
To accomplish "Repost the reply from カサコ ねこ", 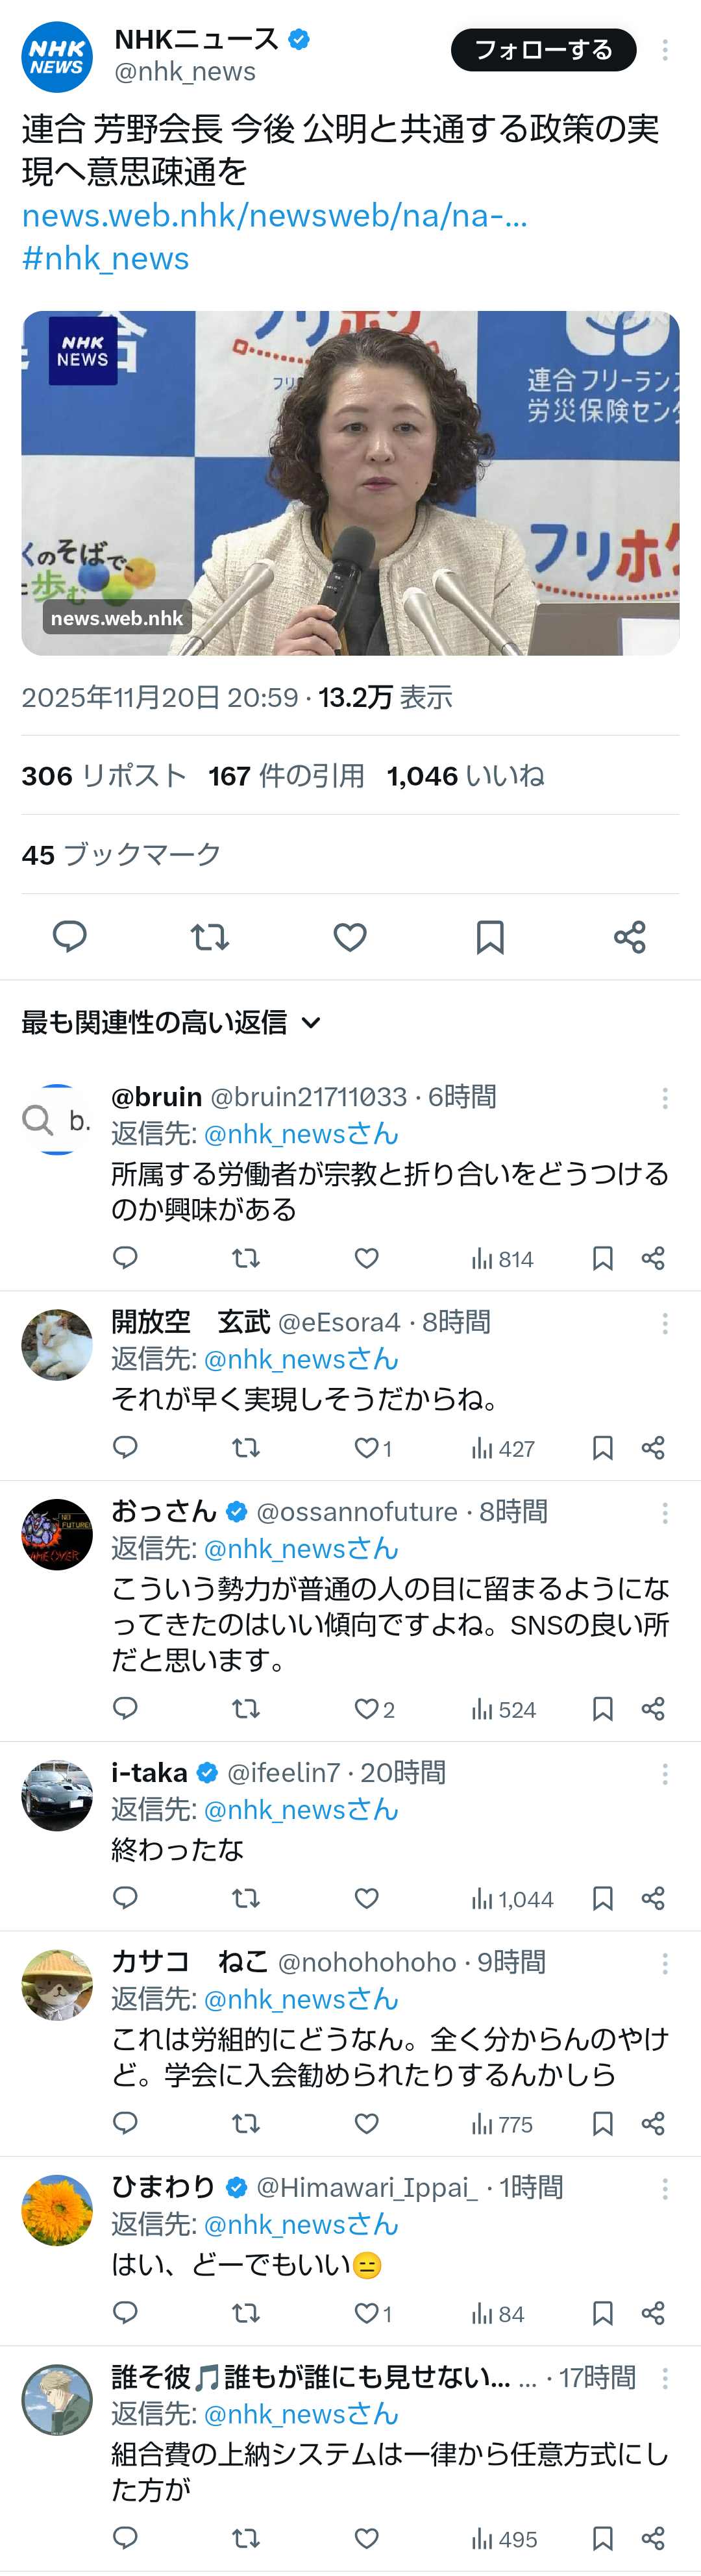I will [x=246, y=2124].
